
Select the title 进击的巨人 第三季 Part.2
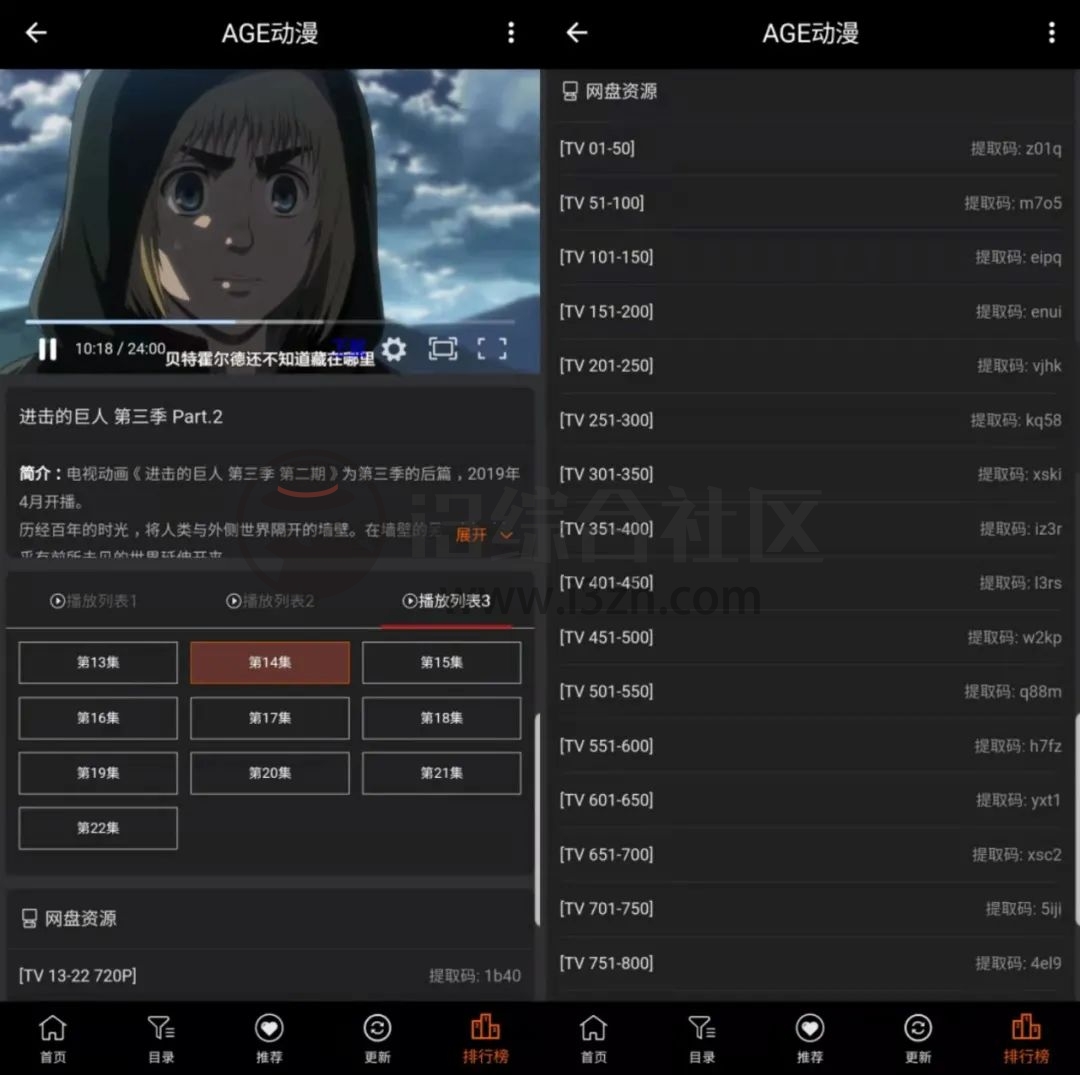click(121, 417)
